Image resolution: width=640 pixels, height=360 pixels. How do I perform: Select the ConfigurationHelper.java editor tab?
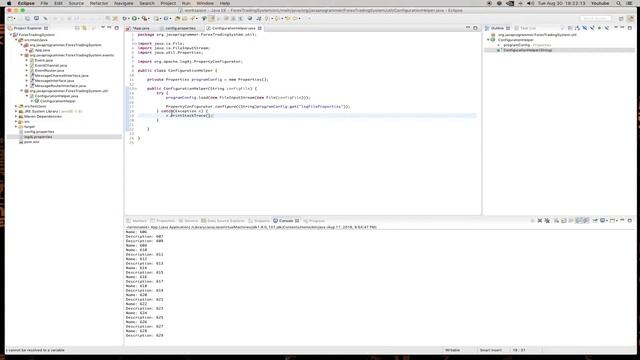click(233, 29)
